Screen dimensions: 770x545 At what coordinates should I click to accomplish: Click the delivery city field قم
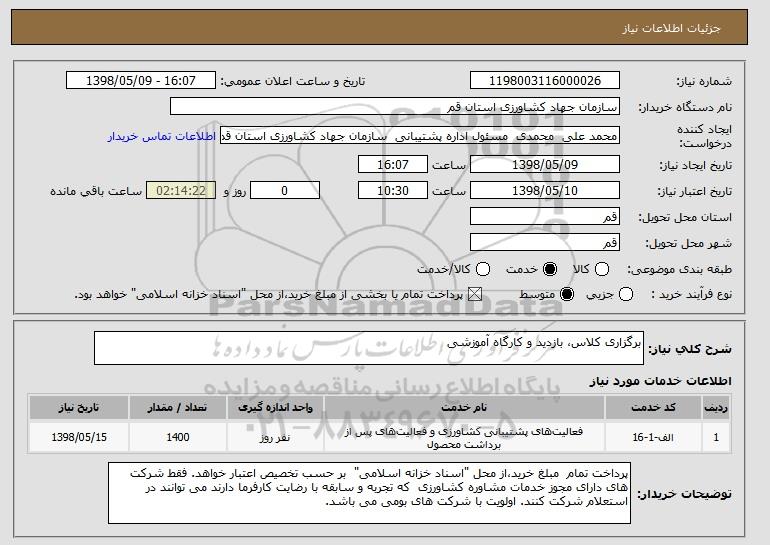(x=545, y=243)
